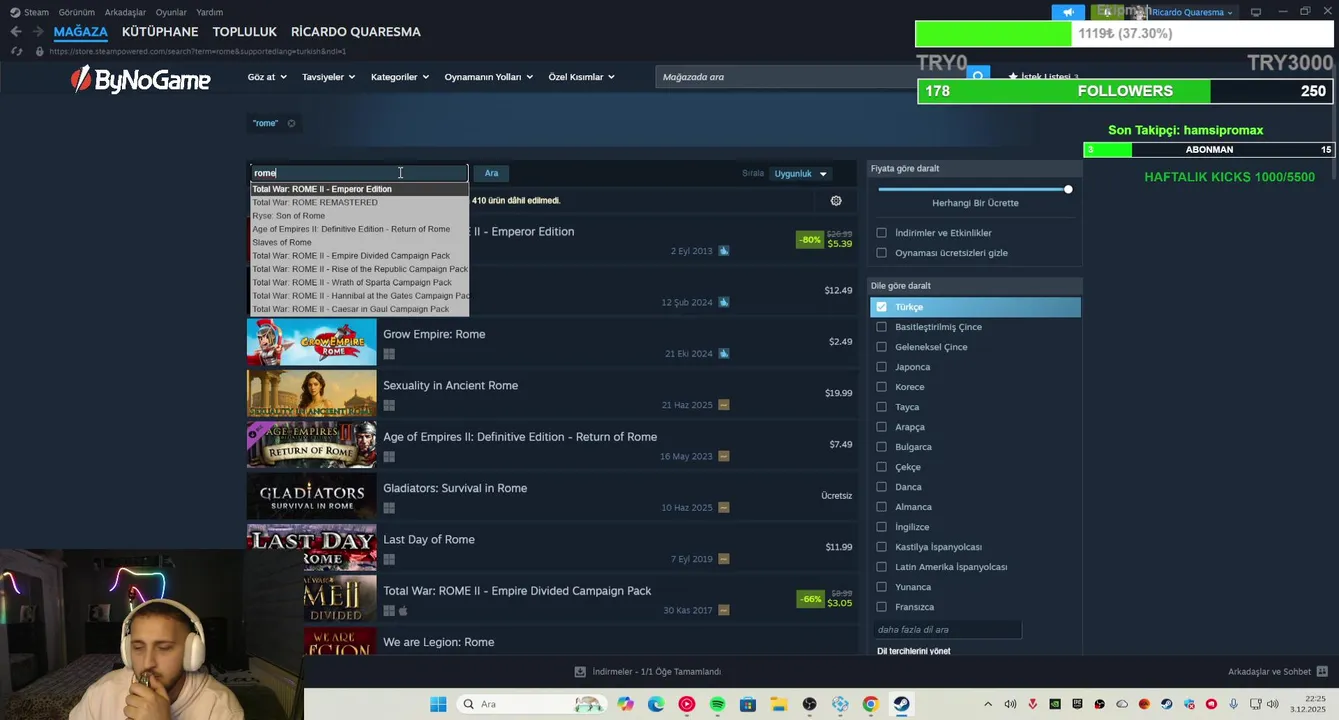Uncheck the Türkçe language filter
The height and width of the screenshot is (720, 1339).
click(881, 307)
